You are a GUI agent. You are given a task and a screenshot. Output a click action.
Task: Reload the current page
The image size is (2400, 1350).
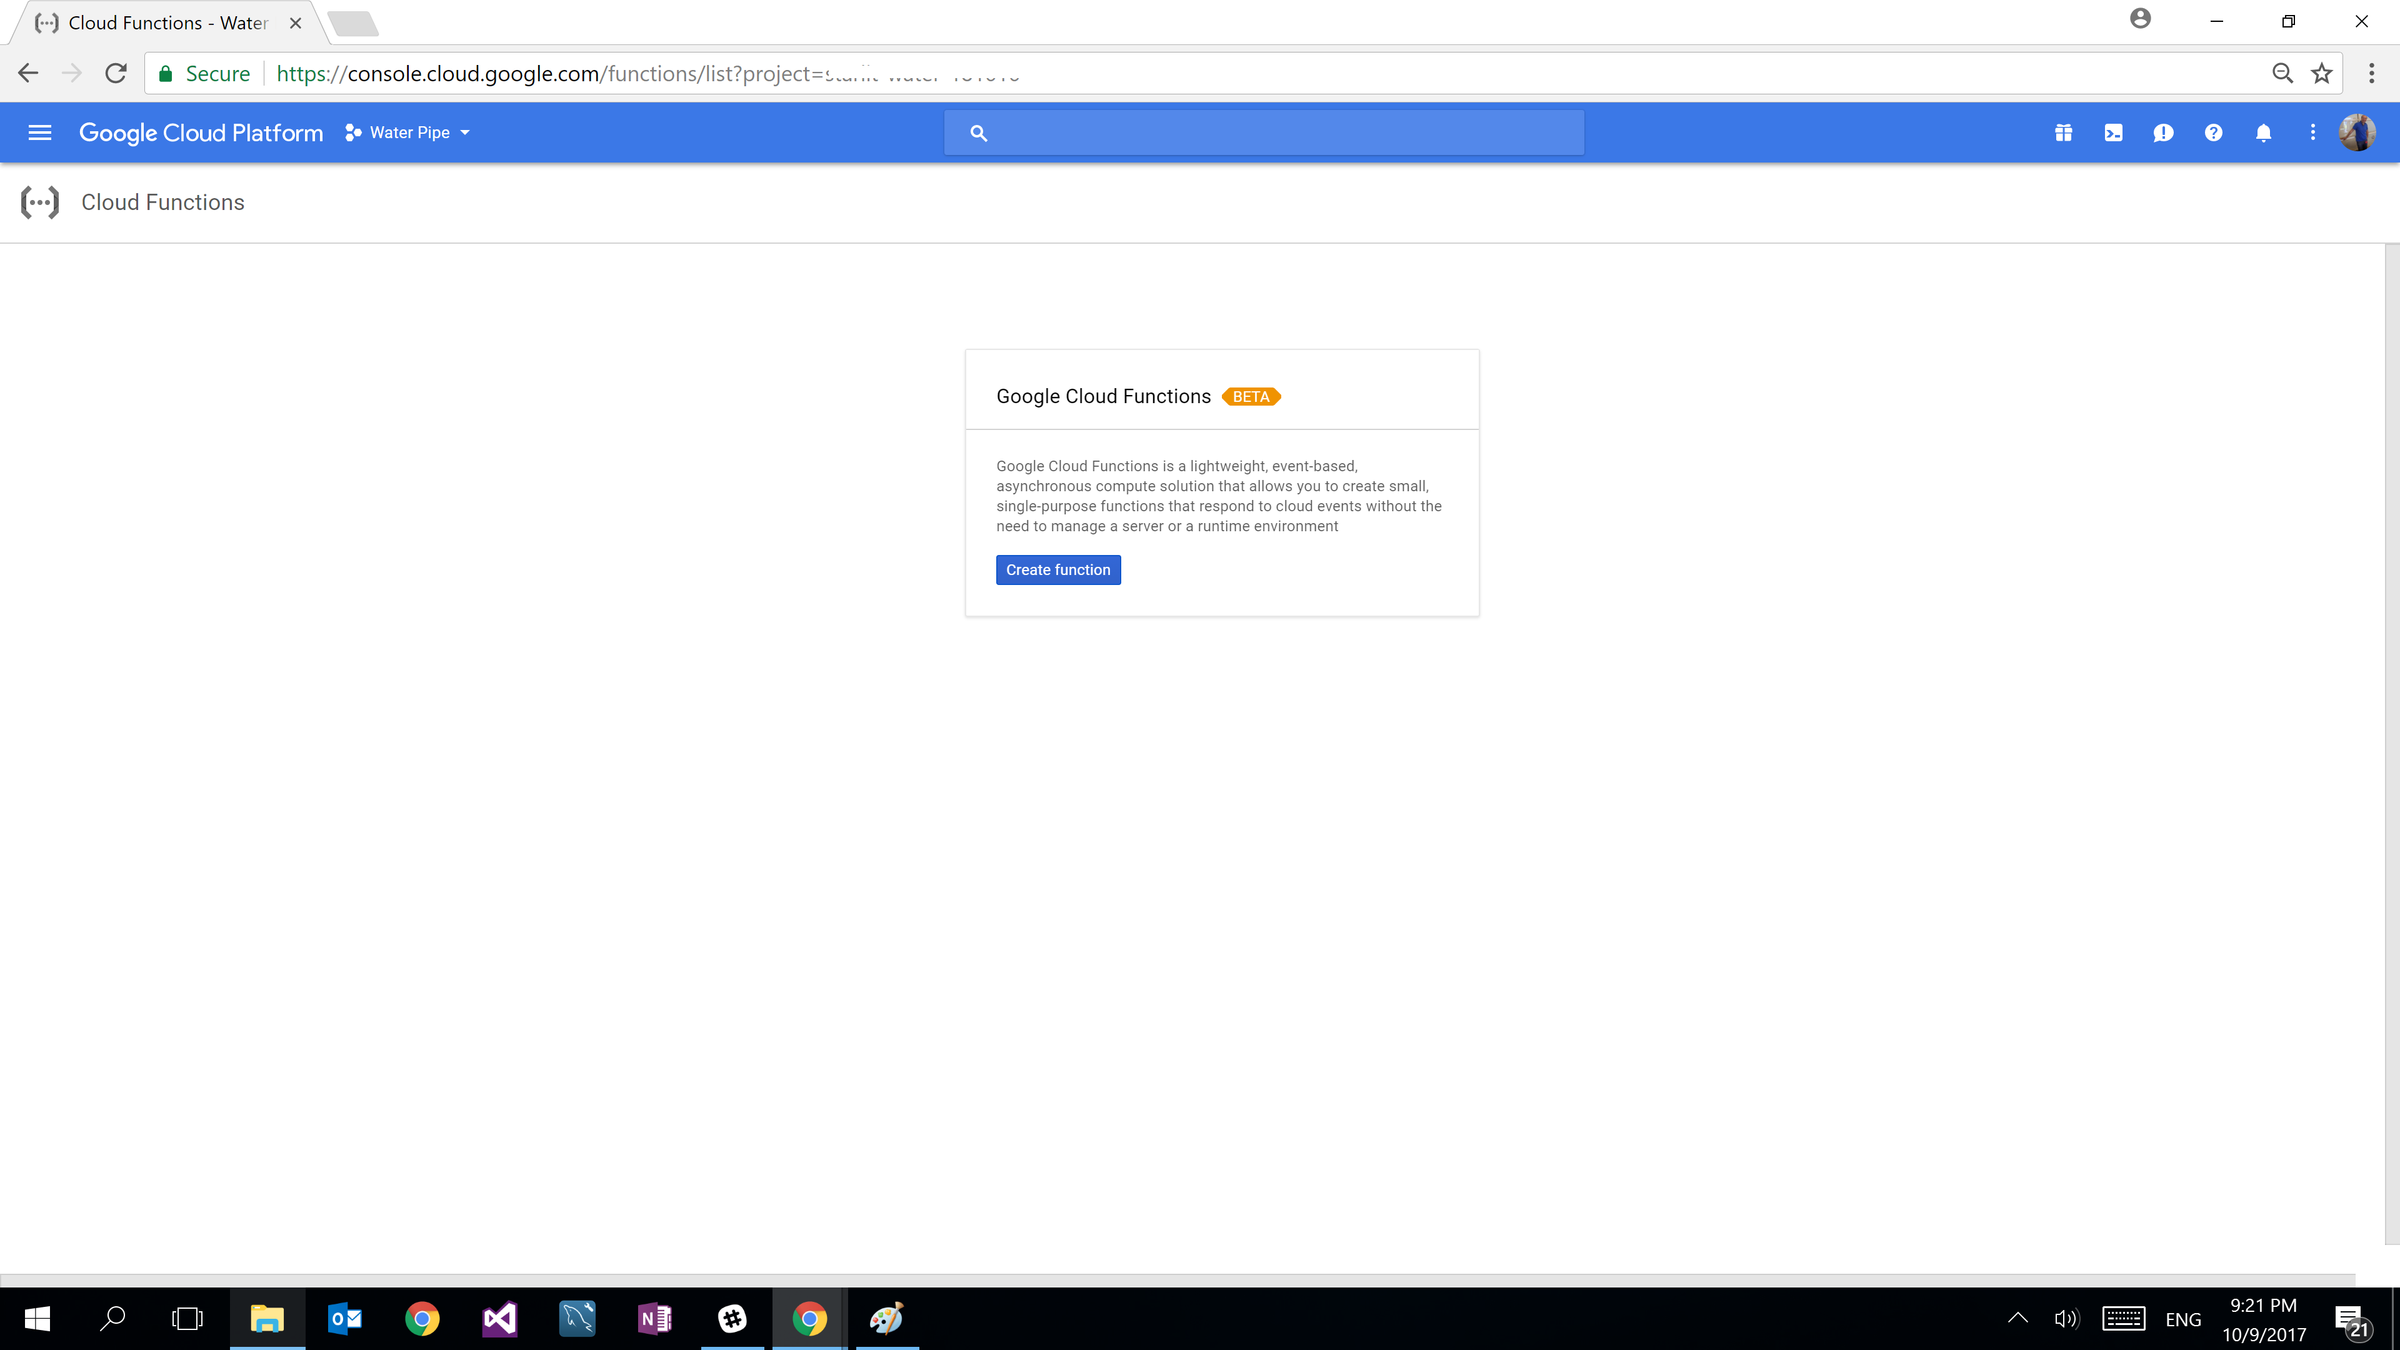[x=116, y=73]
